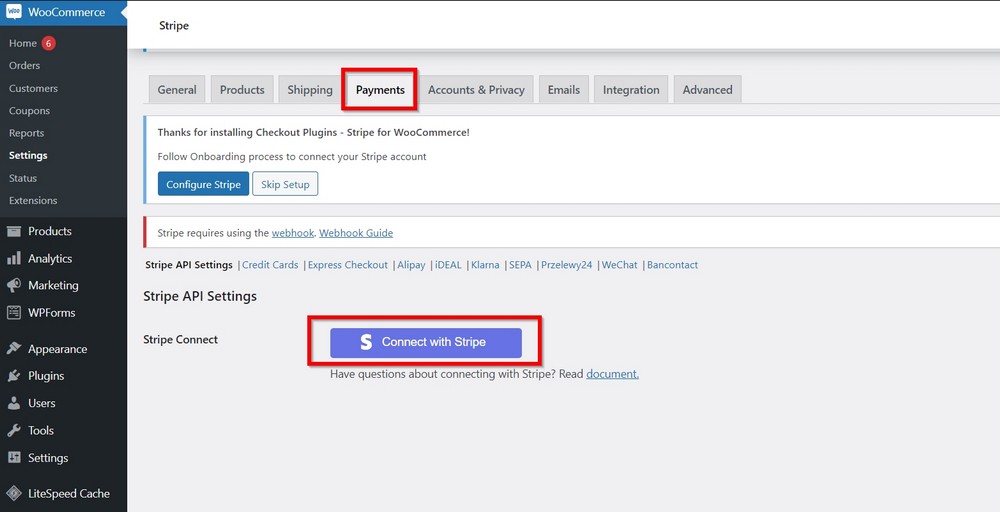
Task: Click the LiteSpeed Cache diamond icon
Action: (x=13, y=494)
